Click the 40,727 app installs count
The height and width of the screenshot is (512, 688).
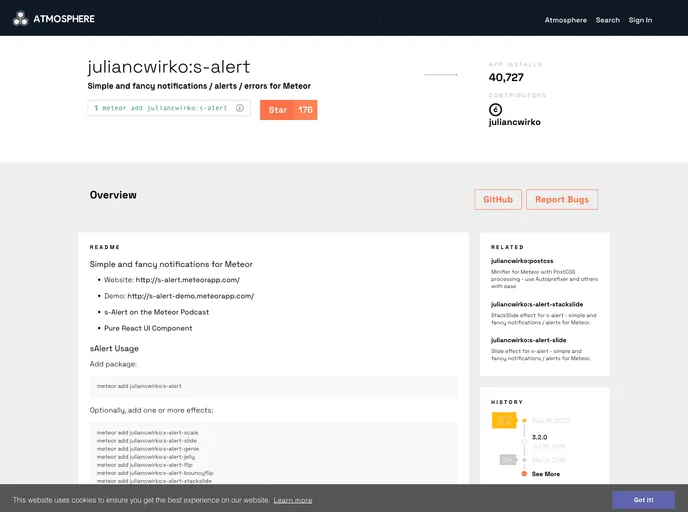[x=506, y=78]
